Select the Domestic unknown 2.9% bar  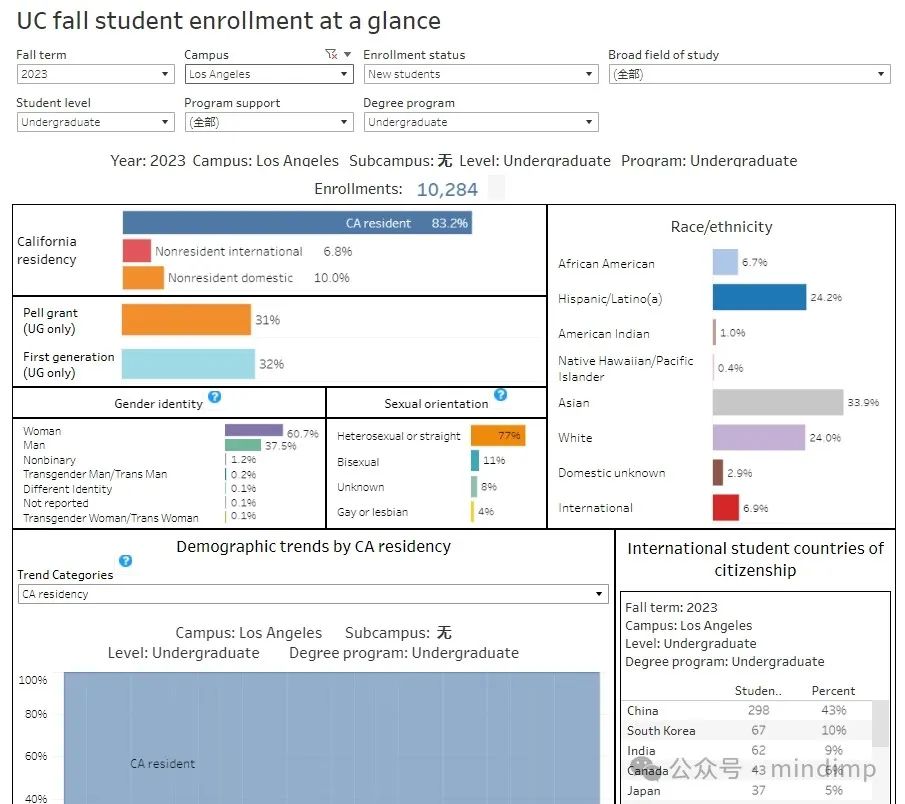pyautogui.click(x=718, y=473)
